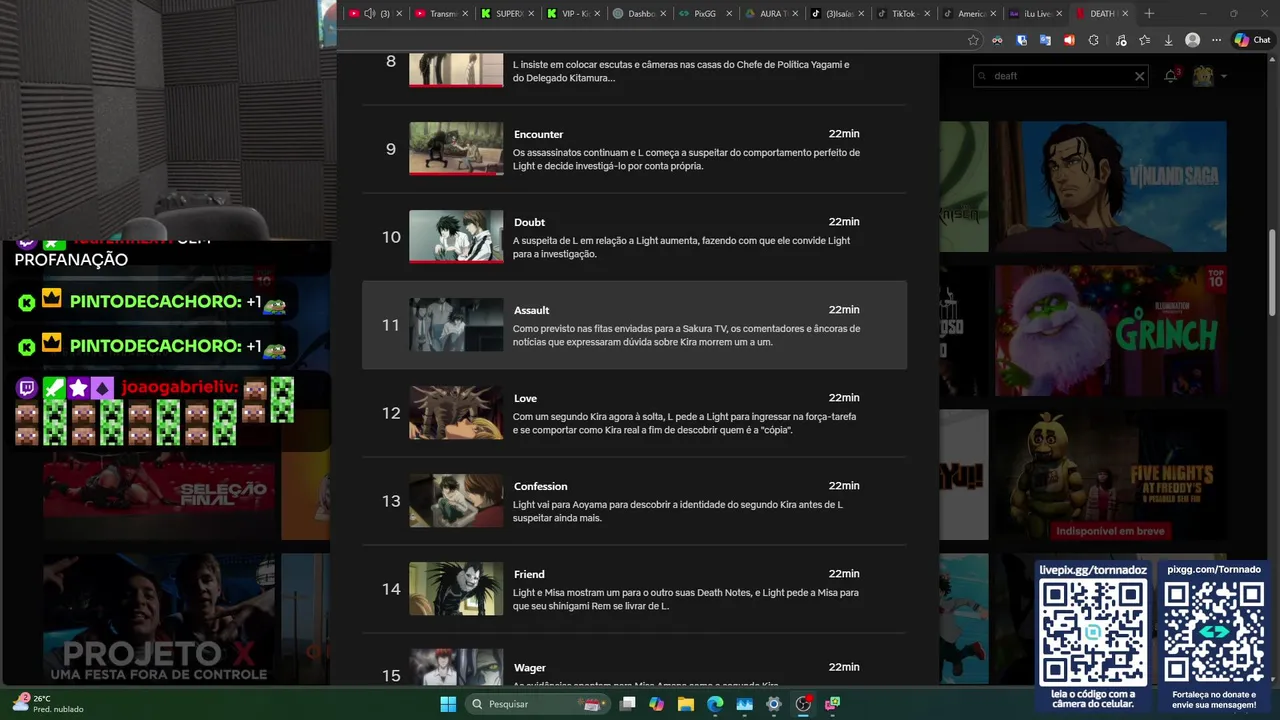Open the Copilot Chat button
Viewport: 1280px width, 720px height.
click(1253, 40)
